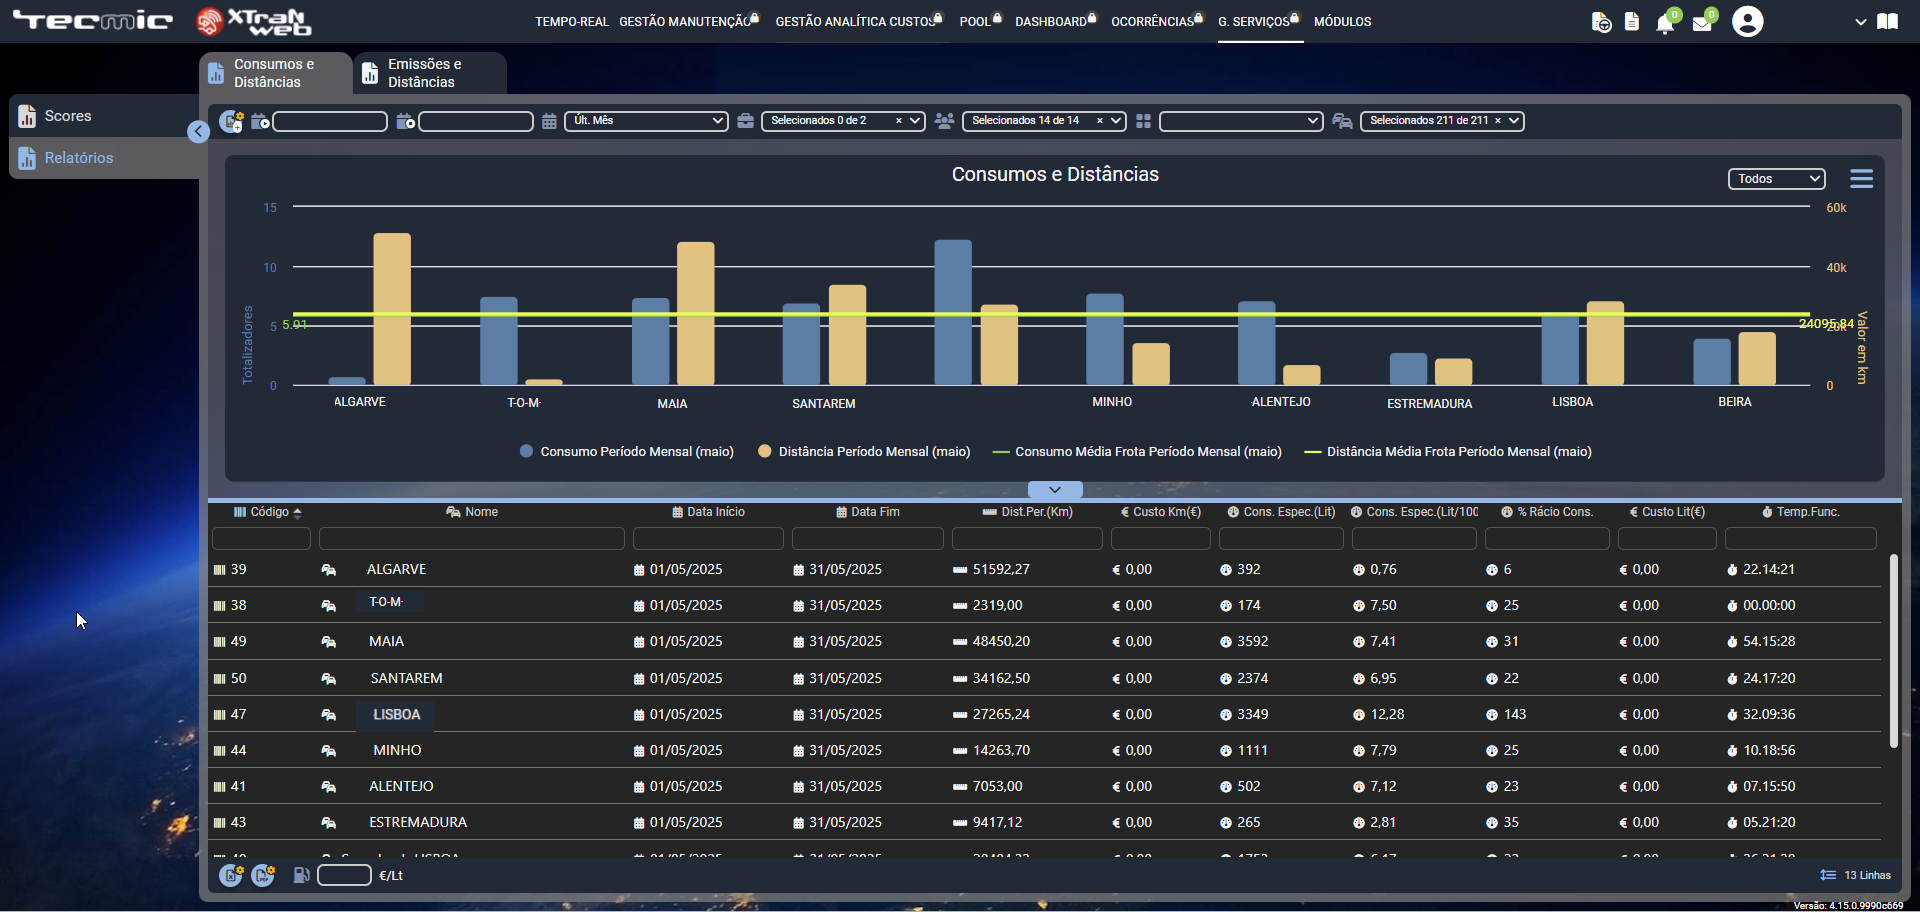Click the Tecmic logo
This screenshot has height=912, width=1920.
(93, 20)
